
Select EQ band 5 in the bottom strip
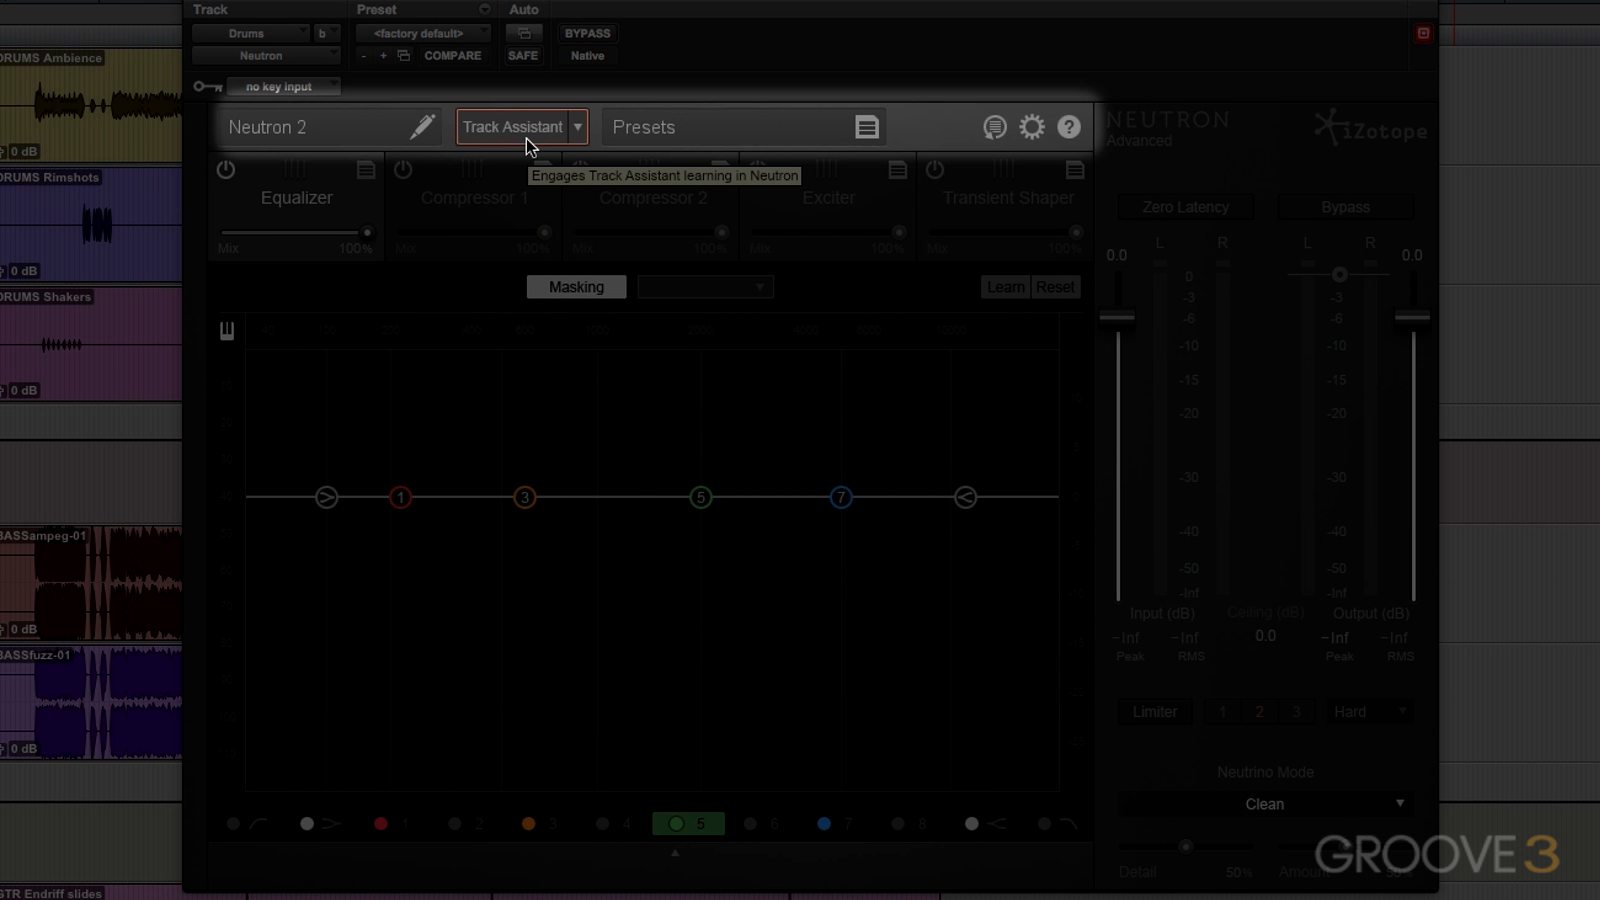pyautogui.click(x=688, y=824)
